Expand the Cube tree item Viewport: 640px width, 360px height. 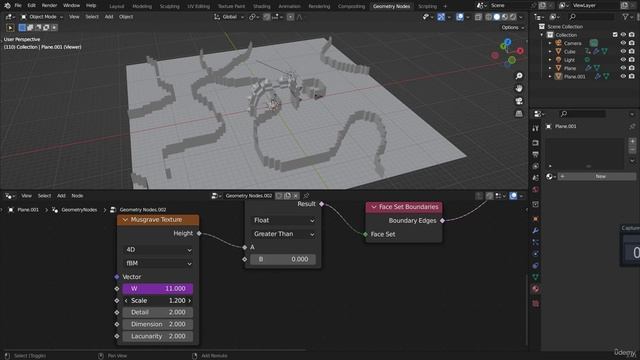click(x=550, y=51)
